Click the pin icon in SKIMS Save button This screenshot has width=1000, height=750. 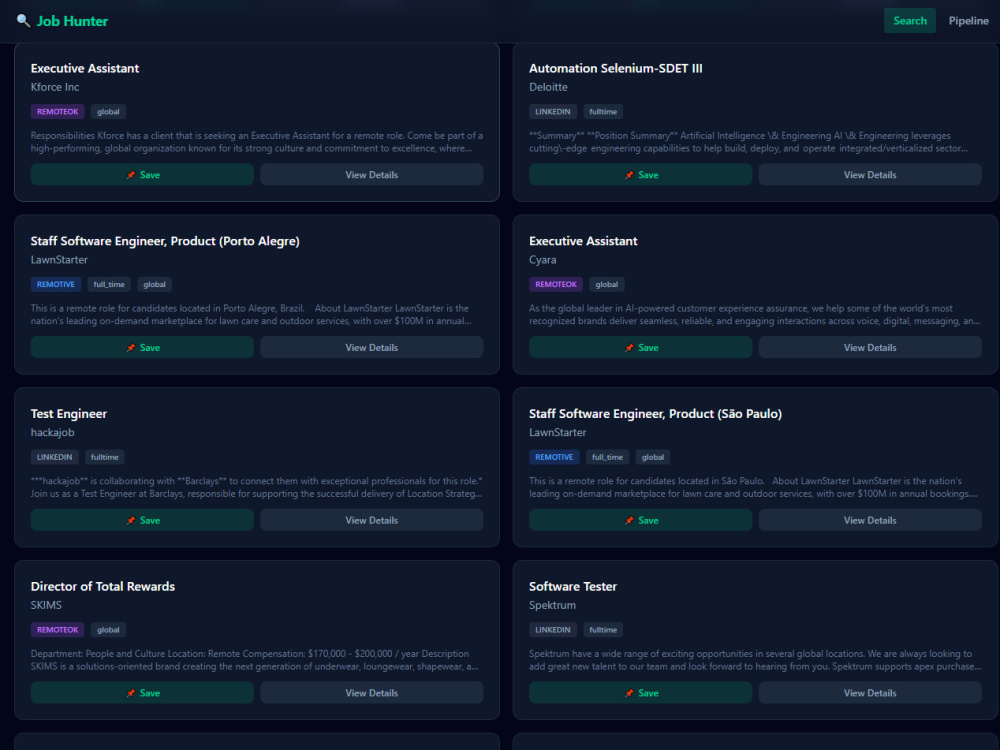[131, 693]
